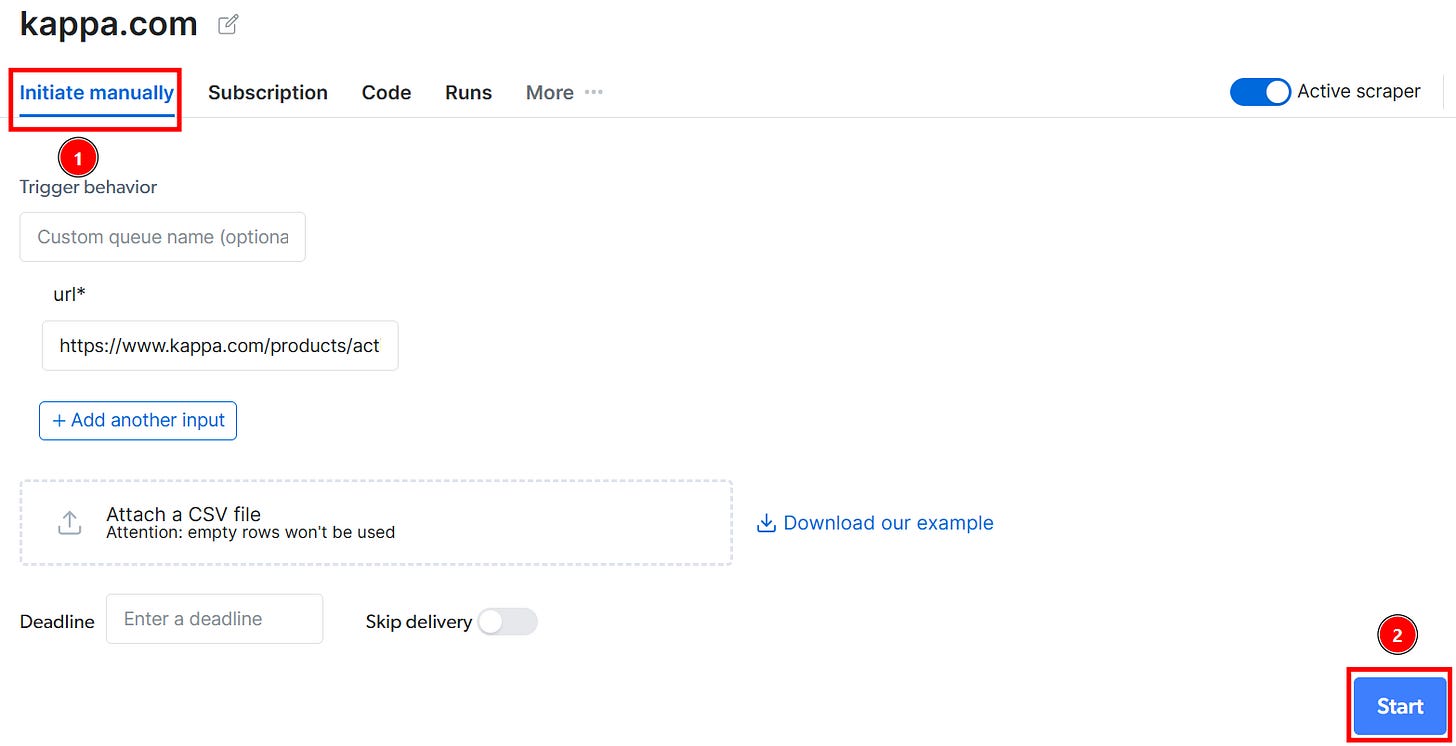Screen dimensions: 1456x746
Task: Focus the Custom queue name field
Action: pos(162,237)
